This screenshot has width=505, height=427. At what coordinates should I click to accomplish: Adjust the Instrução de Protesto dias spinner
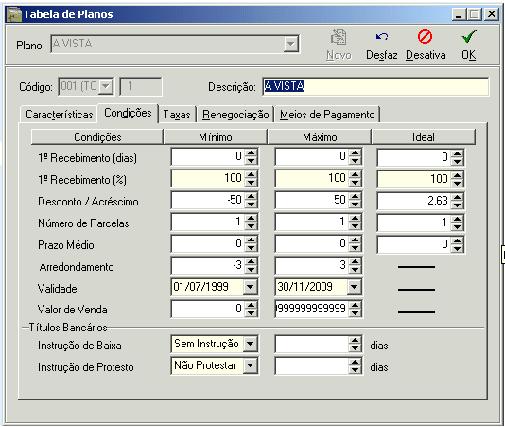pos(355,366)
